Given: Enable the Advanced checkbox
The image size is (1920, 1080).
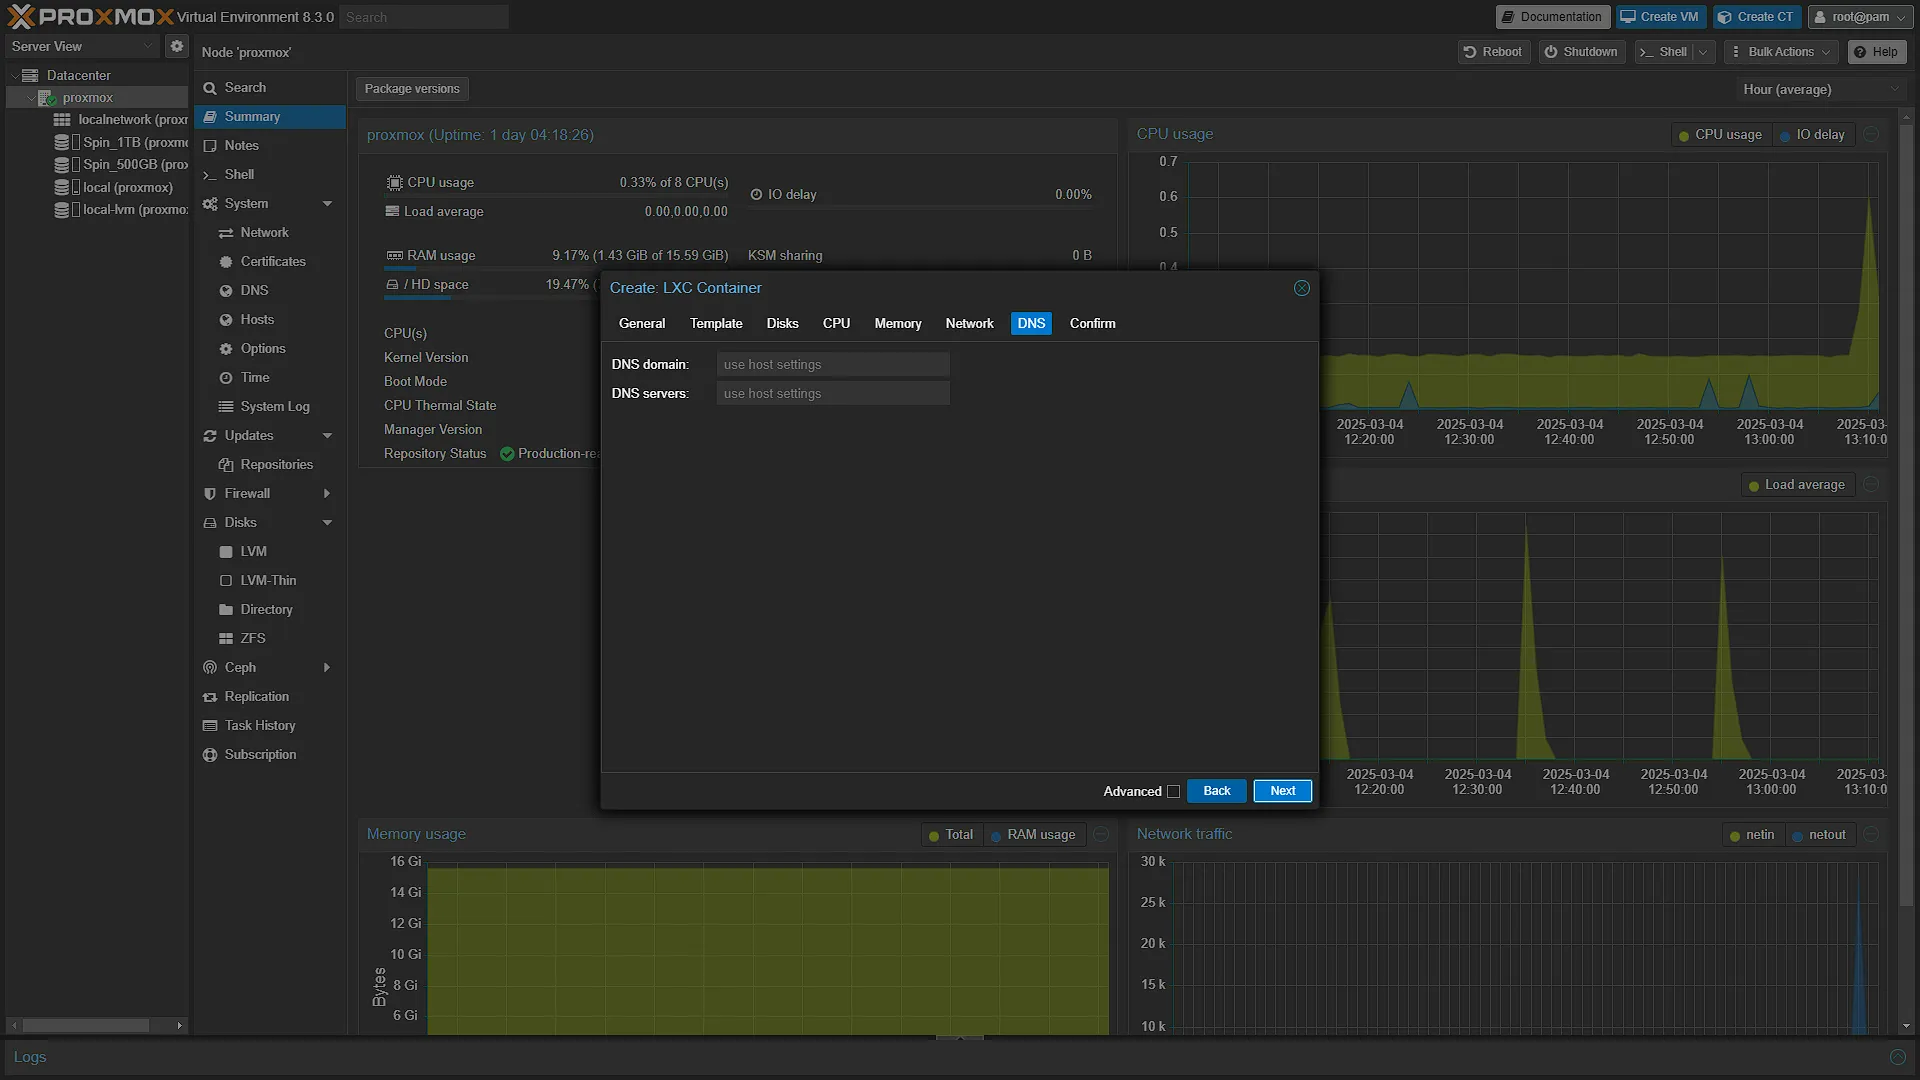Looking at the screenshot, I should pos(1174,792).
